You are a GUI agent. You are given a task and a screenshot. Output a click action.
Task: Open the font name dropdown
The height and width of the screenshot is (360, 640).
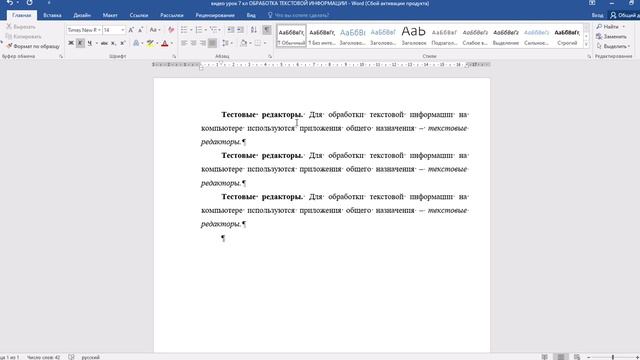[x=99, y=30]
